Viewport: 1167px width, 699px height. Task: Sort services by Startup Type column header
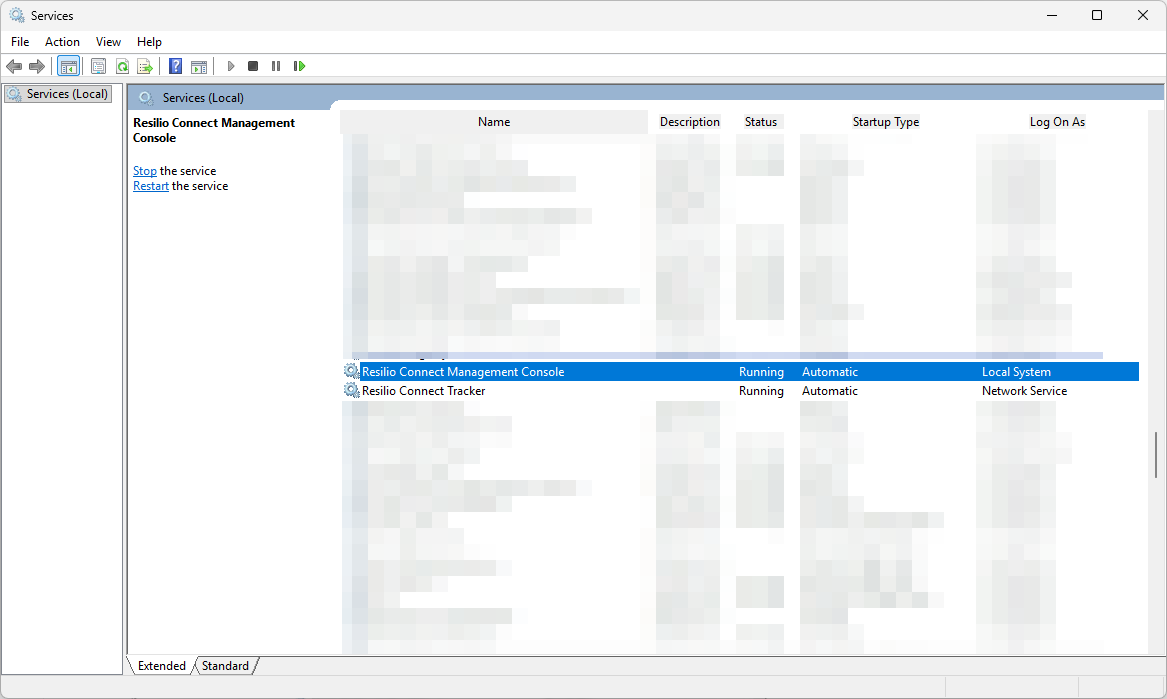pos(885,122)
